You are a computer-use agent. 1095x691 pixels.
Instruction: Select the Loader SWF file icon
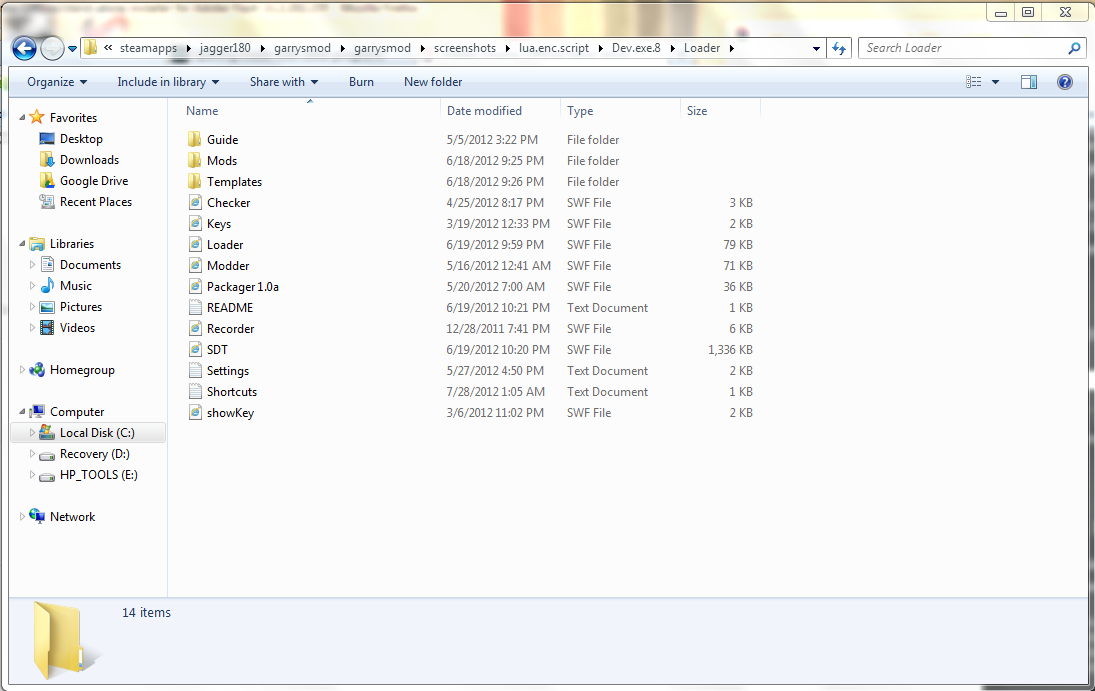pos(195,245)
